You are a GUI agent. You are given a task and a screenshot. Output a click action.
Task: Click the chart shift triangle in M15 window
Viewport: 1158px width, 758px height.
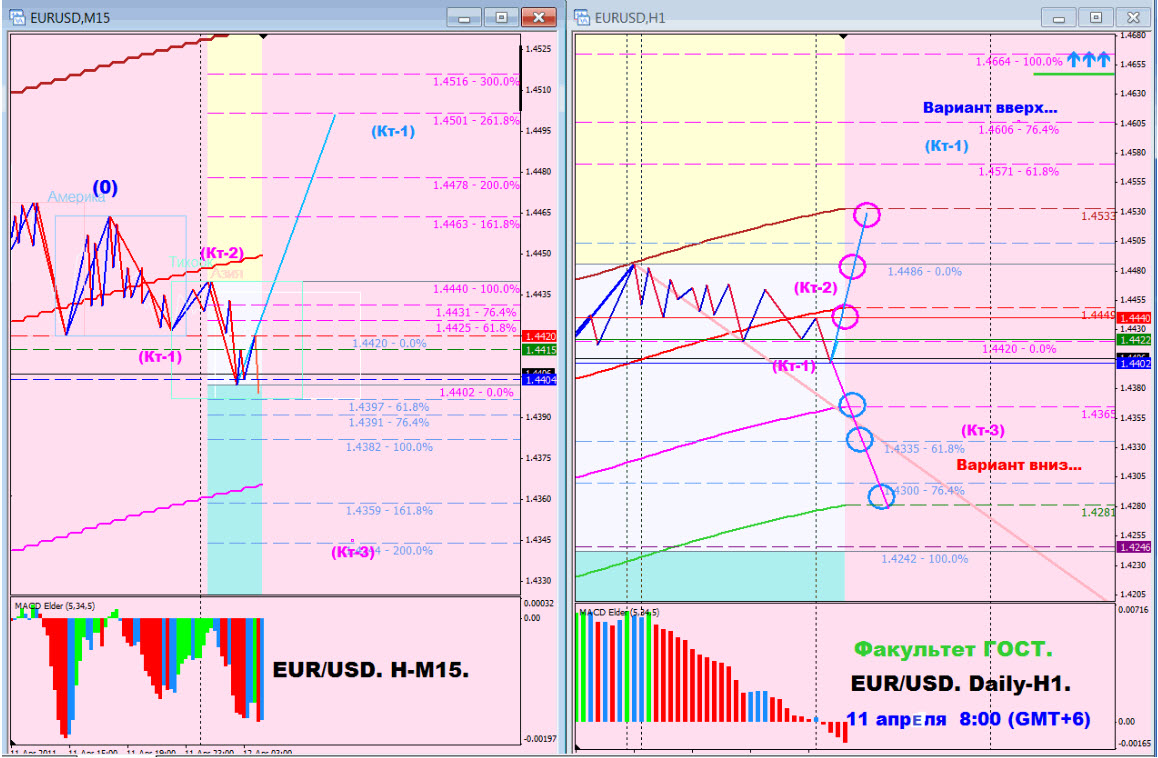click(264, 36)
